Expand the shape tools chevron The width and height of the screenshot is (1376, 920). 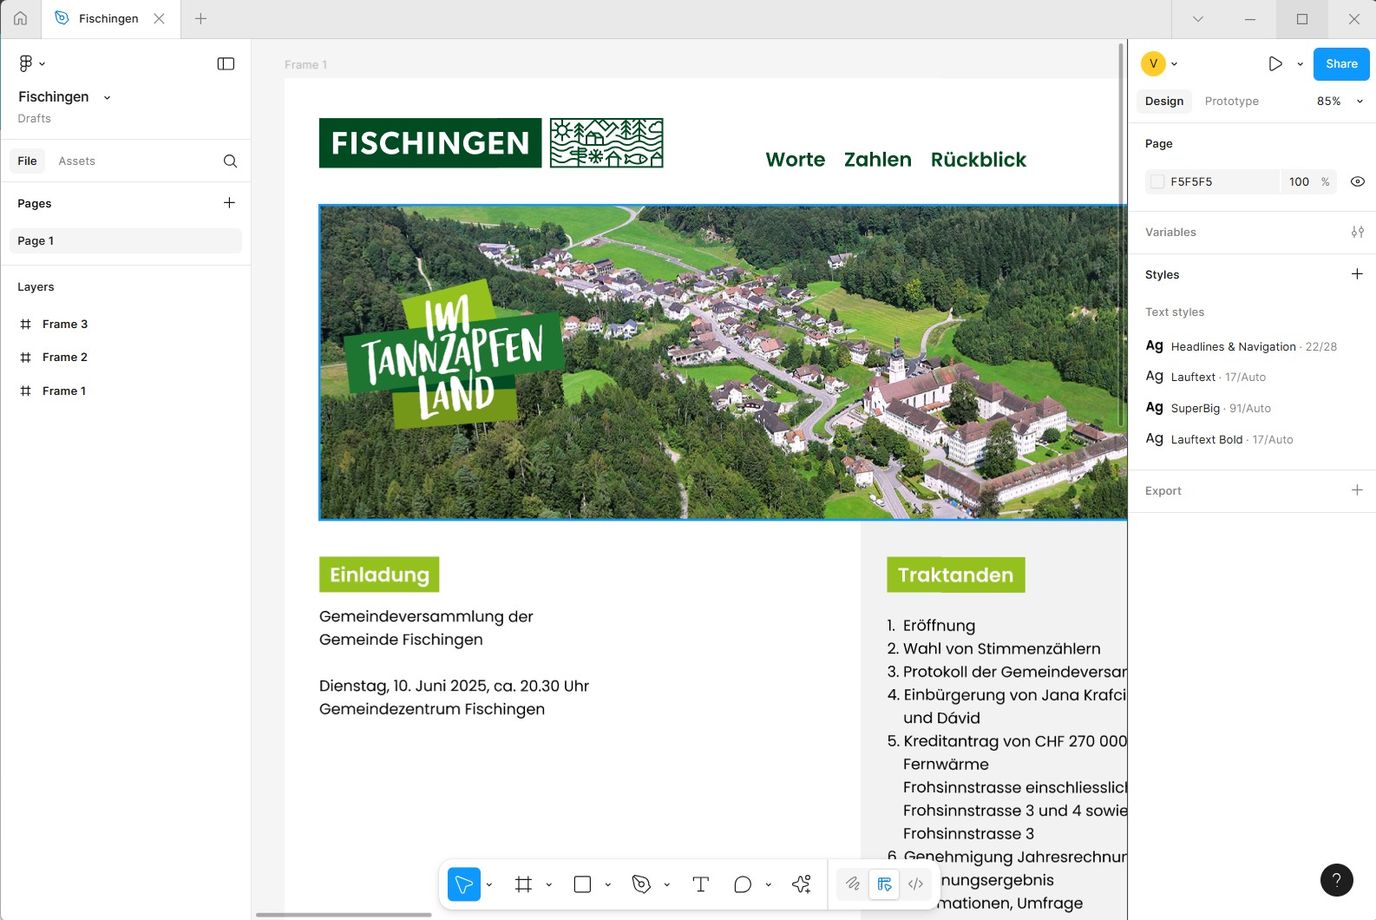pyautogui.click(x=607, y=884)
